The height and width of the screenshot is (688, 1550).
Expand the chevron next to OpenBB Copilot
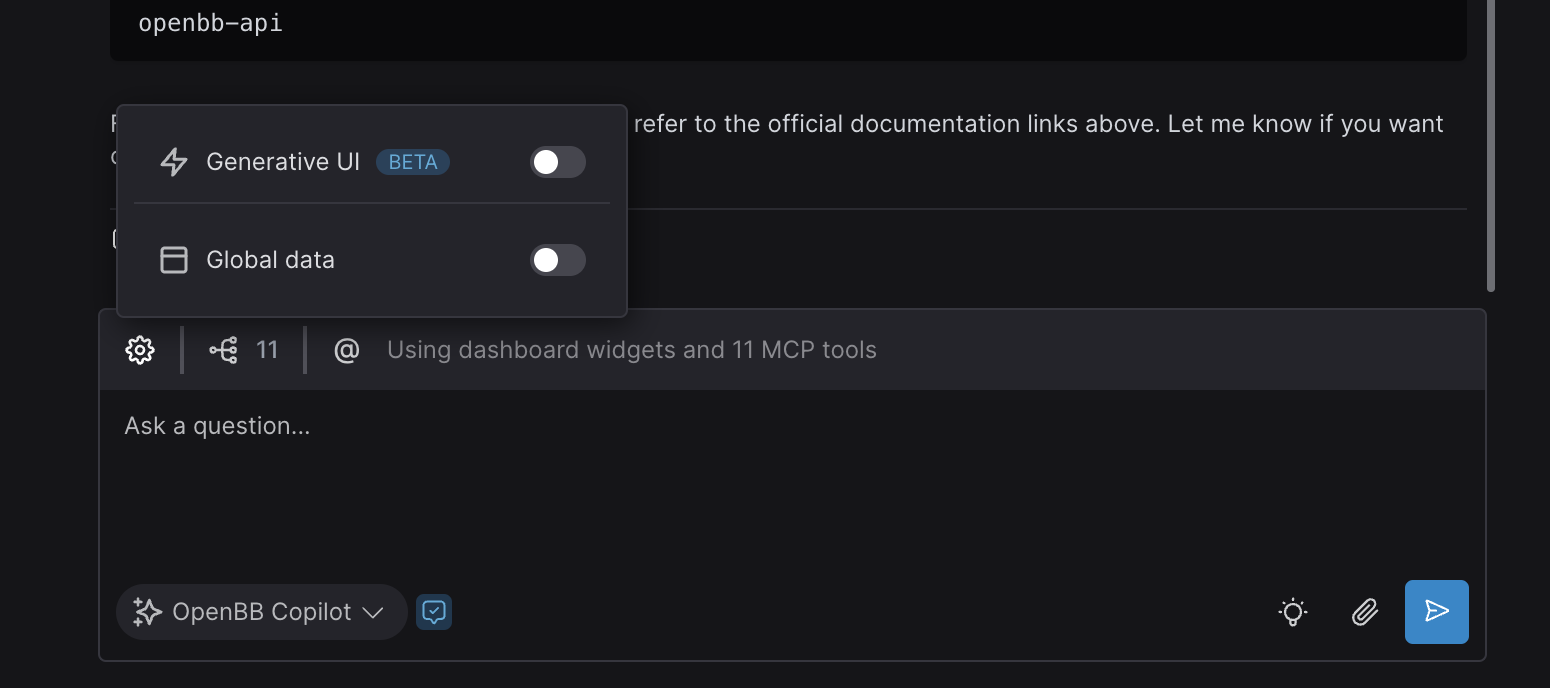click(x=373, y=612)
